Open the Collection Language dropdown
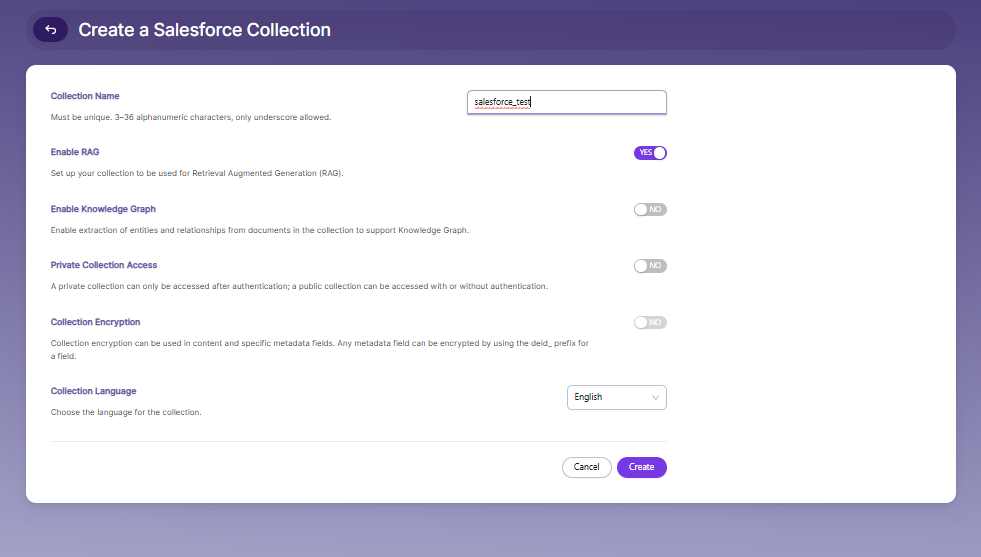The height and width of the screenshot is (557, 981). (617, 397)
